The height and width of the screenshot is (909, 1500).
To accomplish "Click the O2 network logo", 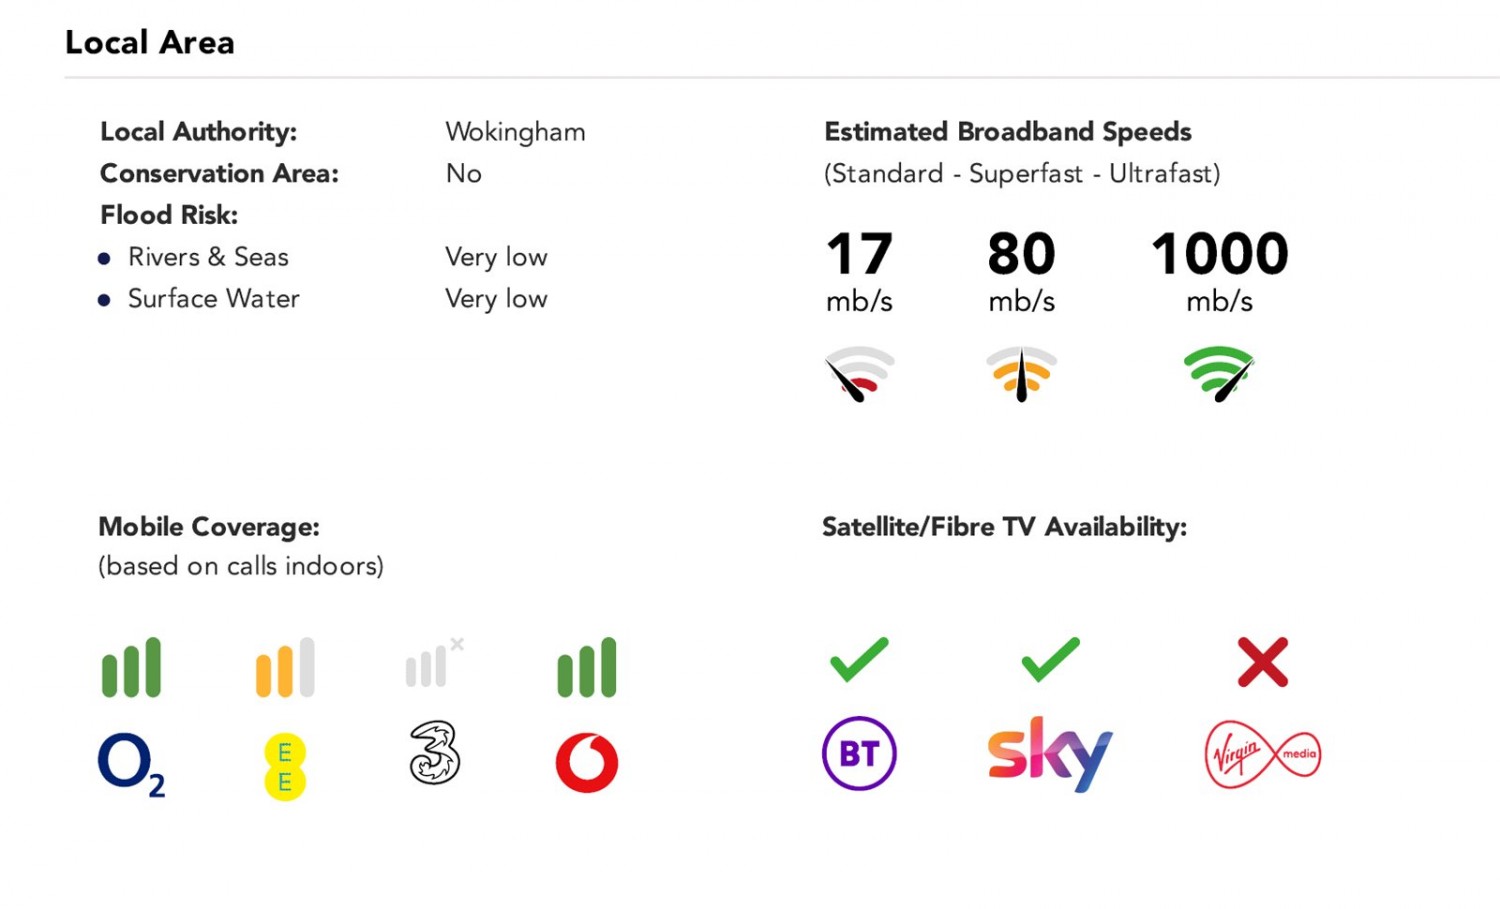I will [131, 765].
